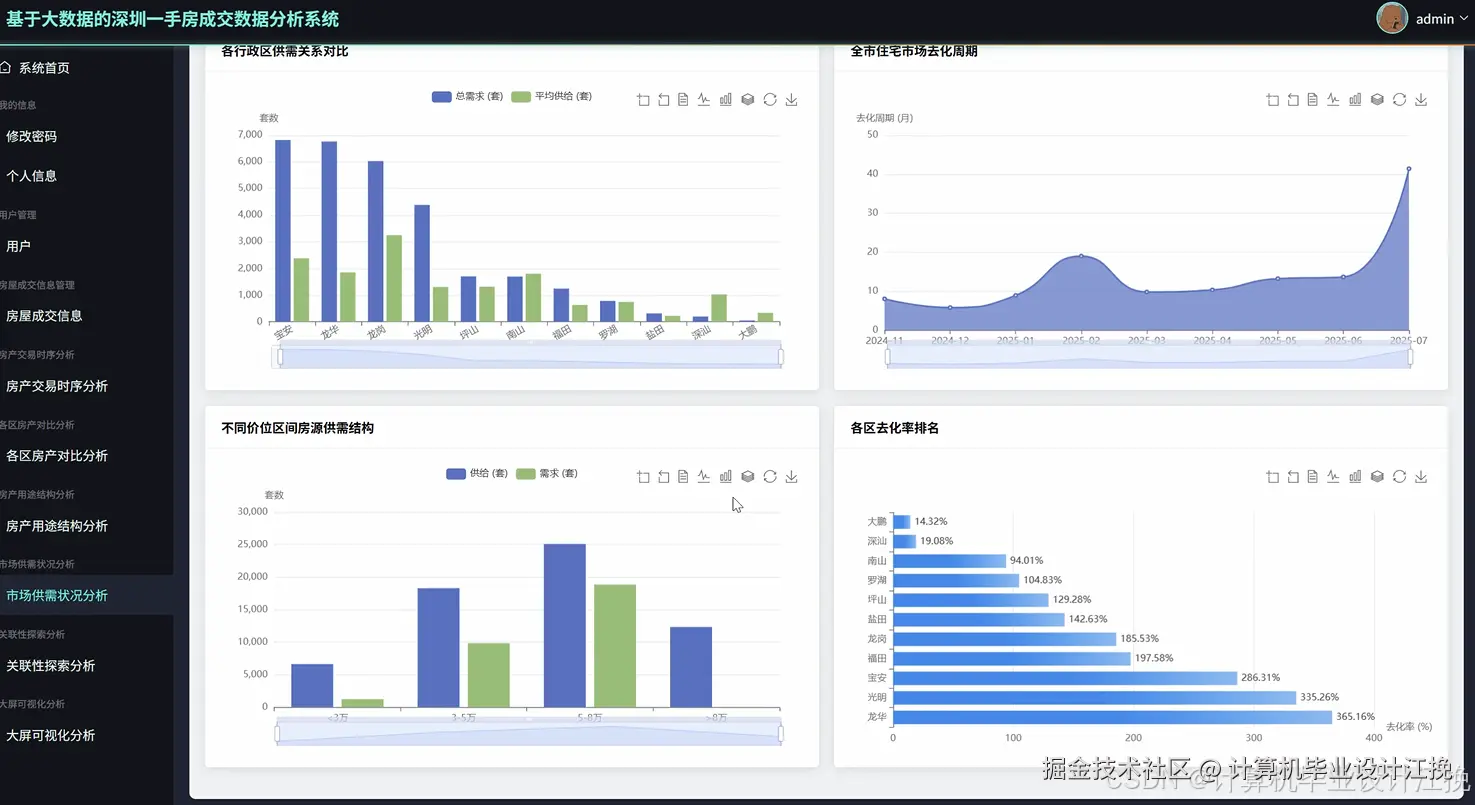
Task: Click the 2025-07 peak data point
Action: 1408,169
